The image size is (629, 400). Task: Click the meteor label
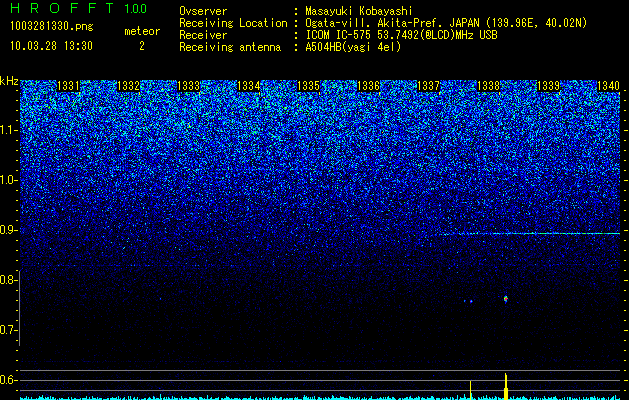tap(142, 31)
